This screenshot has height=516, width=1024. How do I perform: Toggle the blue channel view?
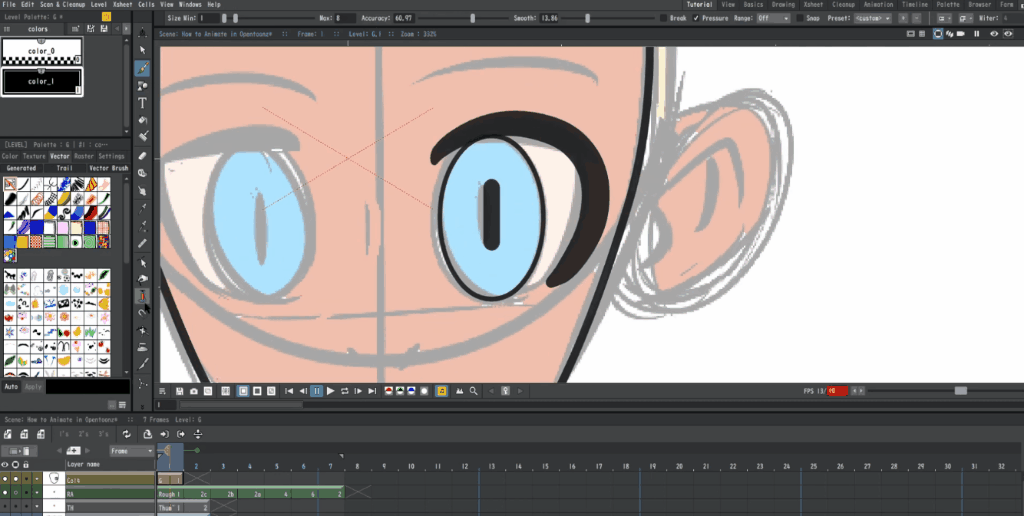pos(411,391)
